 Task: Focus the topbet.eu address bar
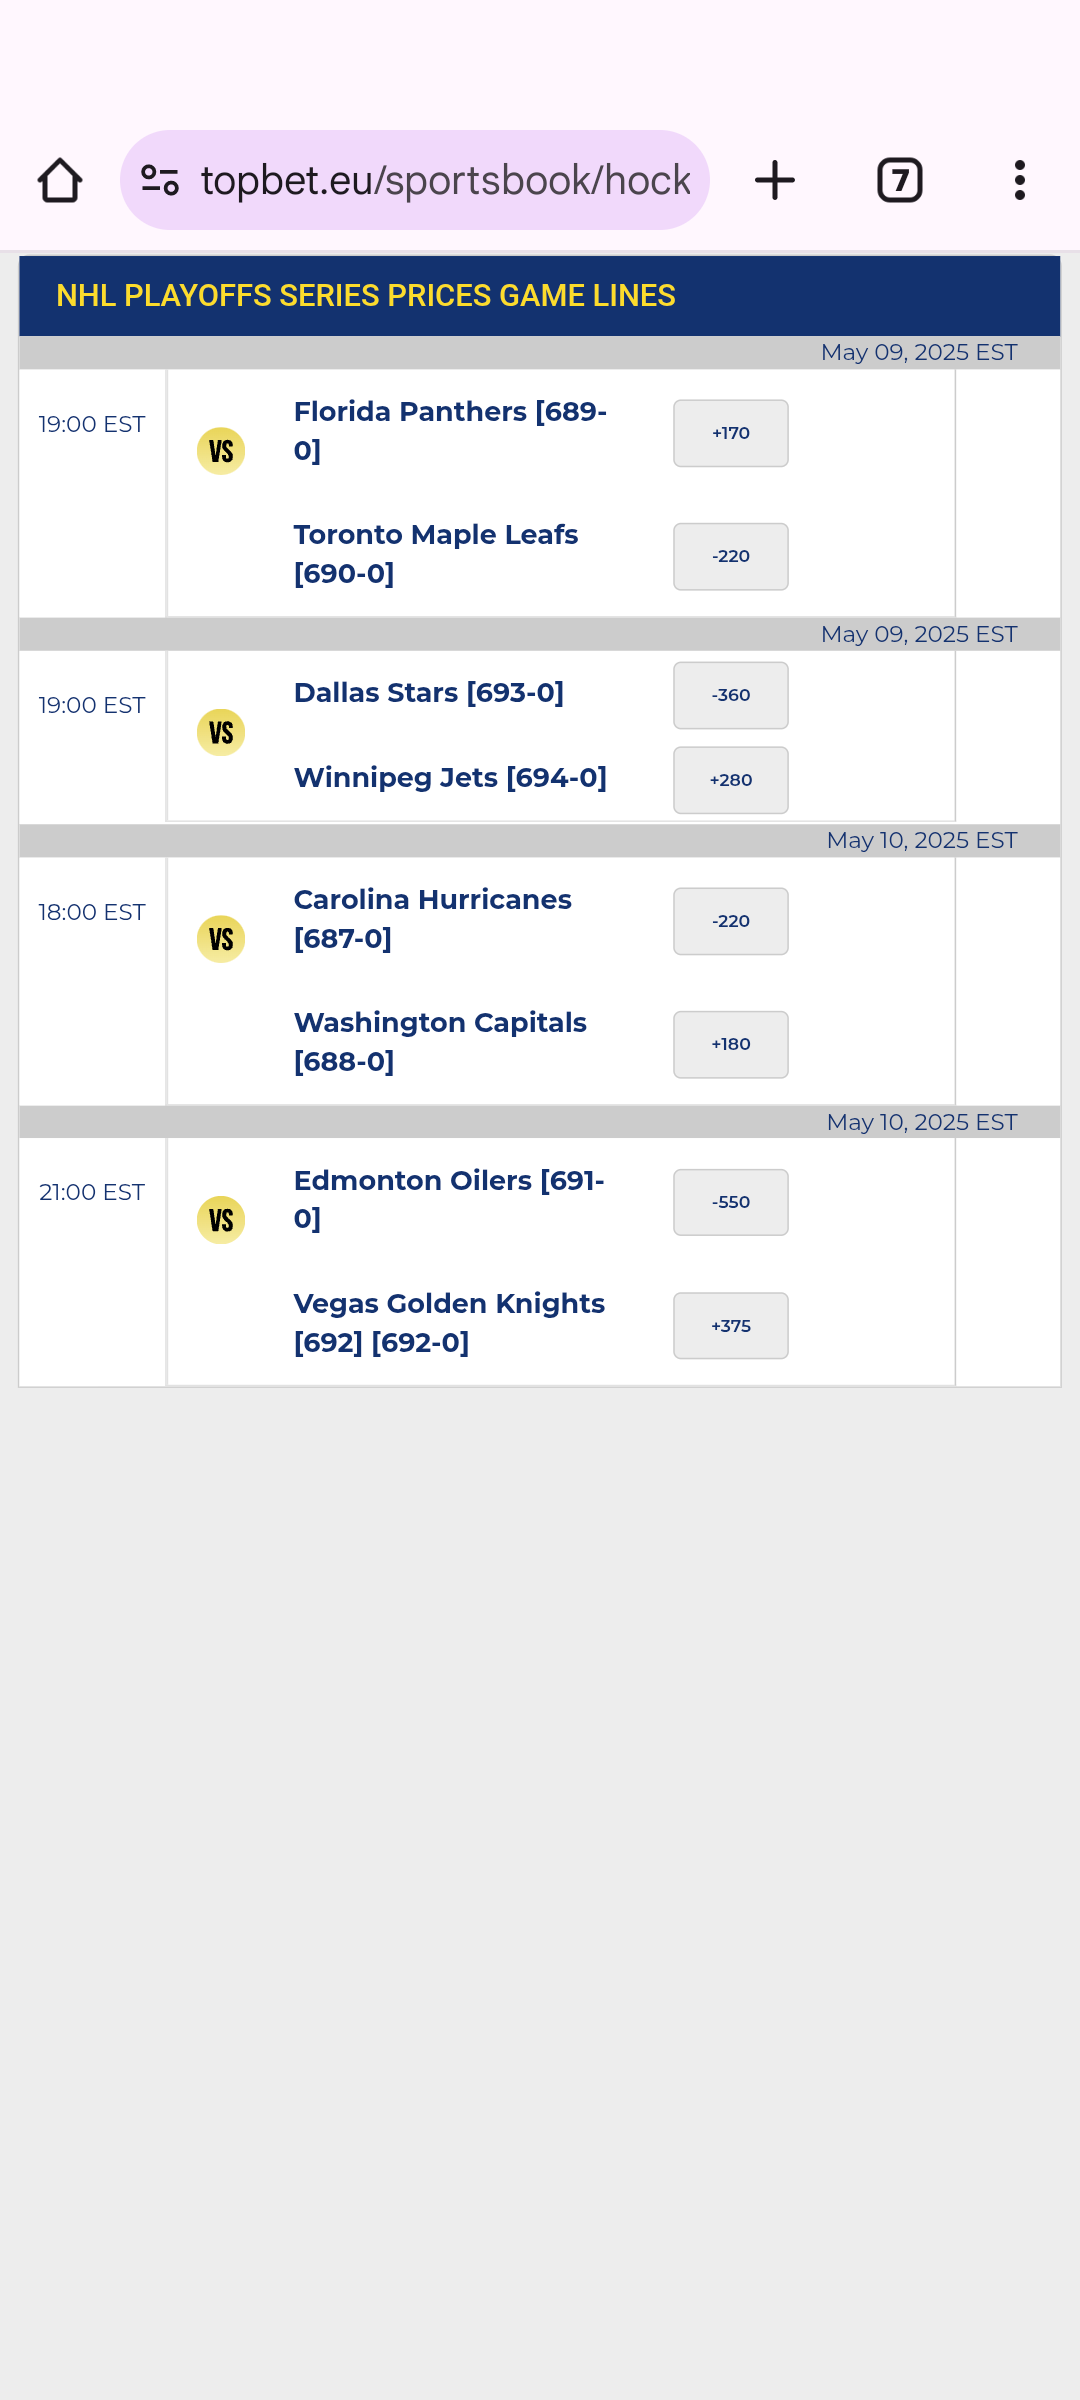coord(445,181)
